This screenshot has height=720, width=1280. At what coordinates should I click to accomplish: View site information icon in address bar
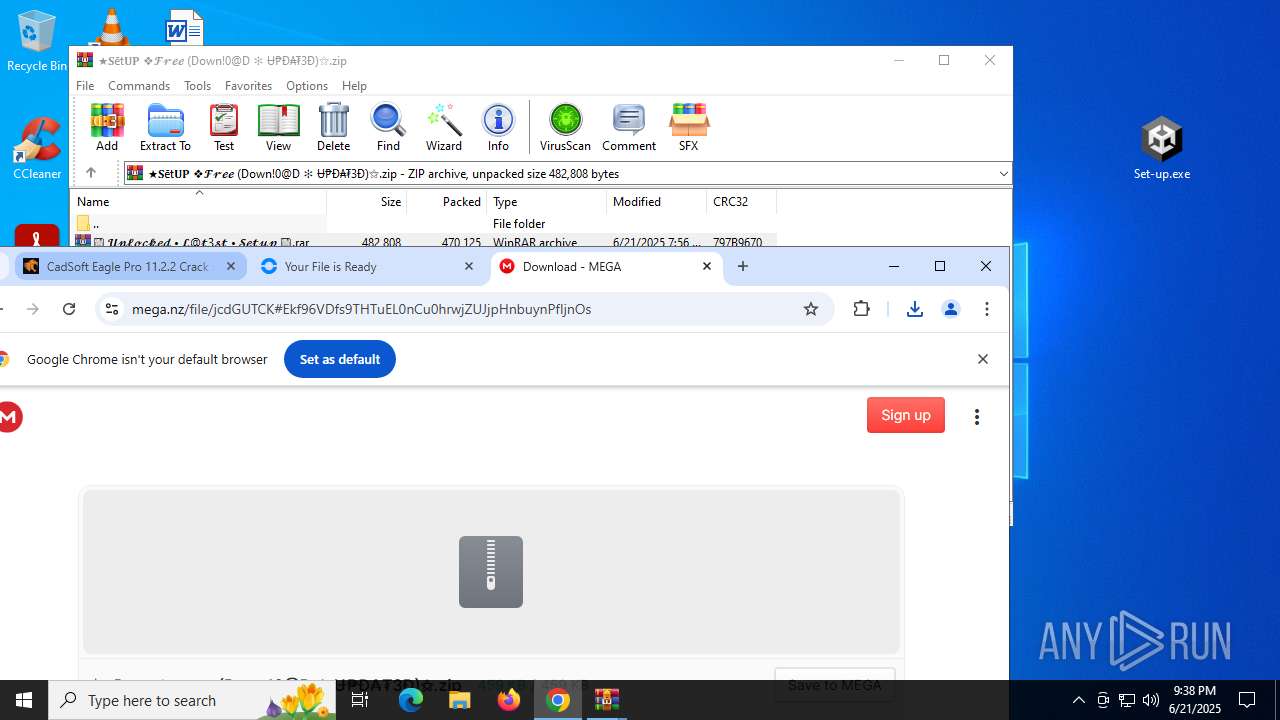click(x=112, y=309)
